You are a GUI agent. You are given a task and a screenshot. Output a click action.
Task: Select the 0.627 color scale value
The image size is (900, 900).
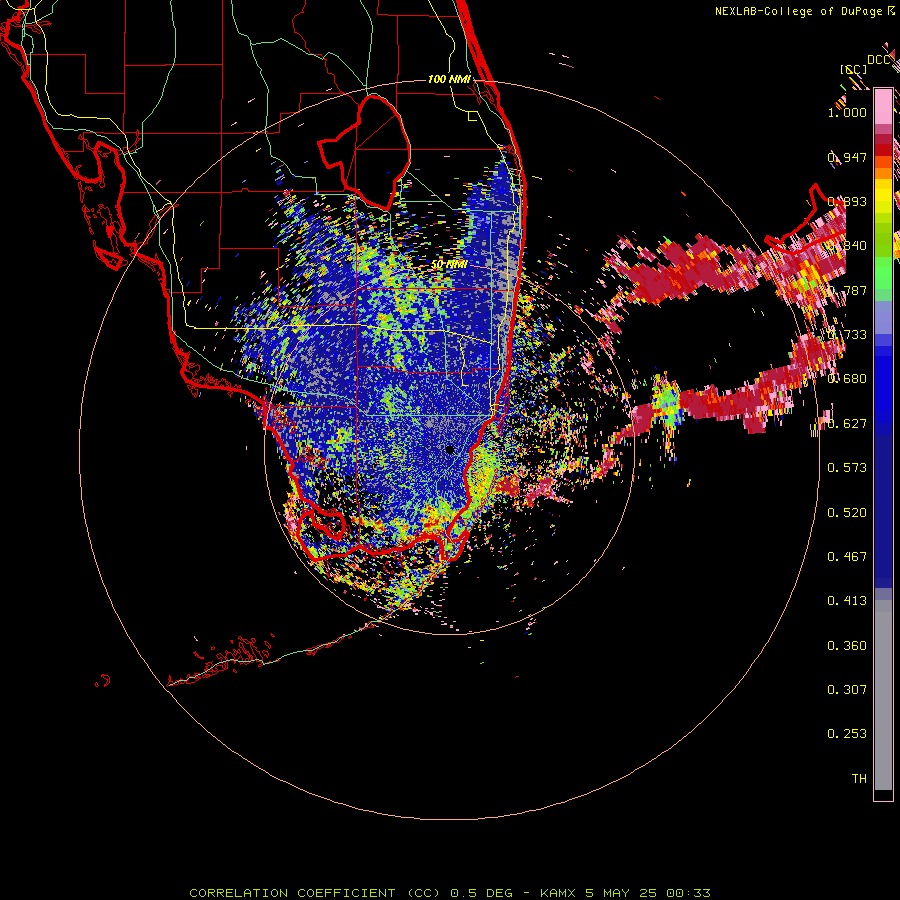tap(847, 424)
